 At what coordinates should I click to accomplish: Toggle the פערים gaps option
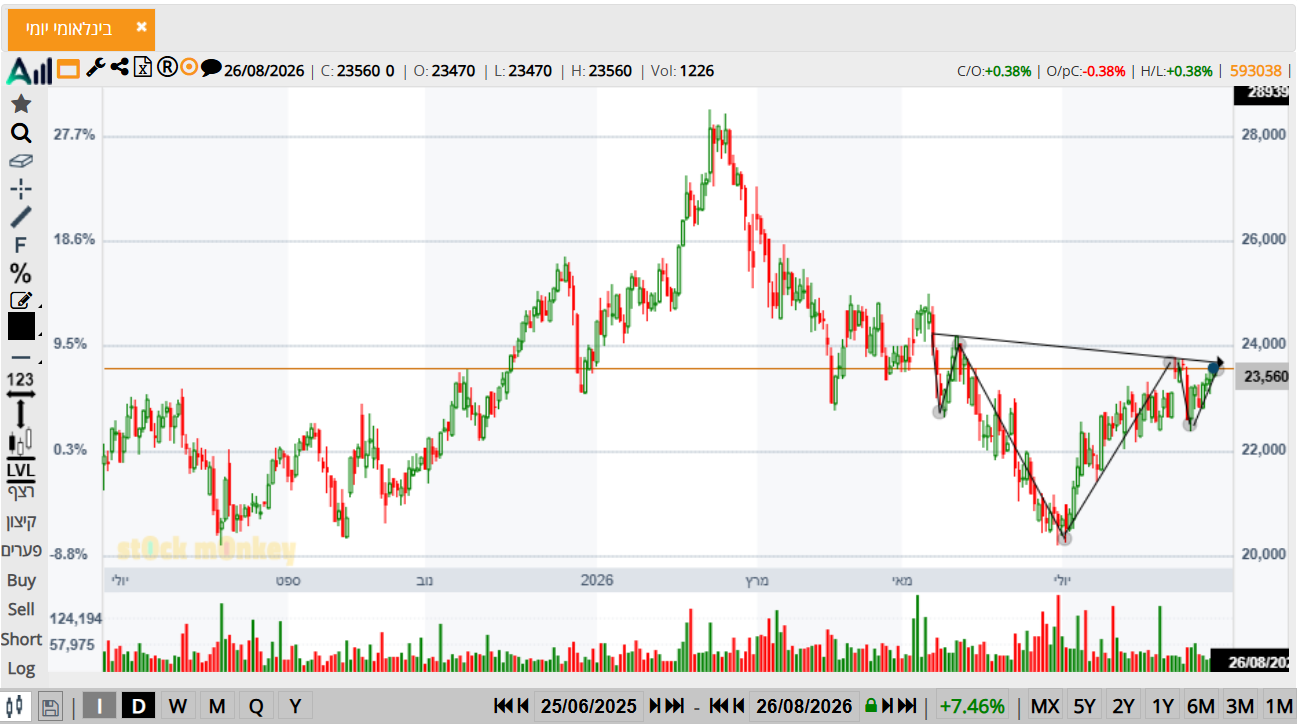(21, 550)
